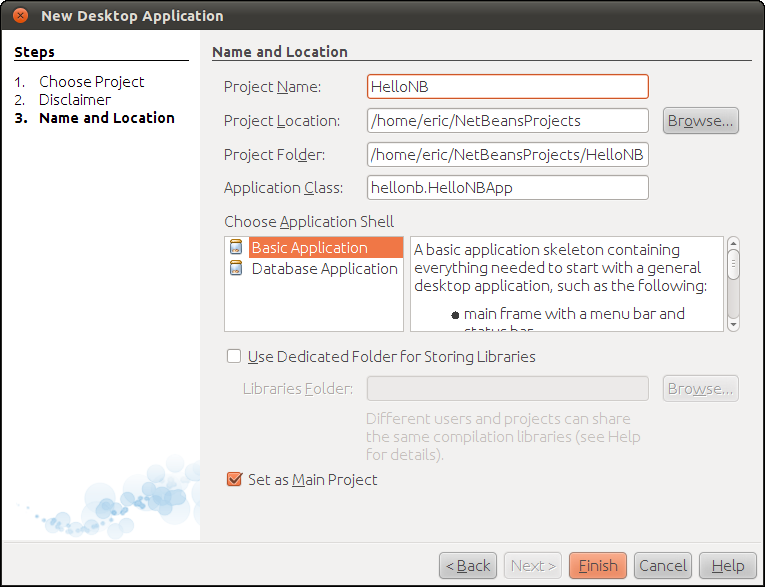Click the Choose Project step label
Image resolution: width=765 pixels, height=587 pixels.
[x=91, y=81]
